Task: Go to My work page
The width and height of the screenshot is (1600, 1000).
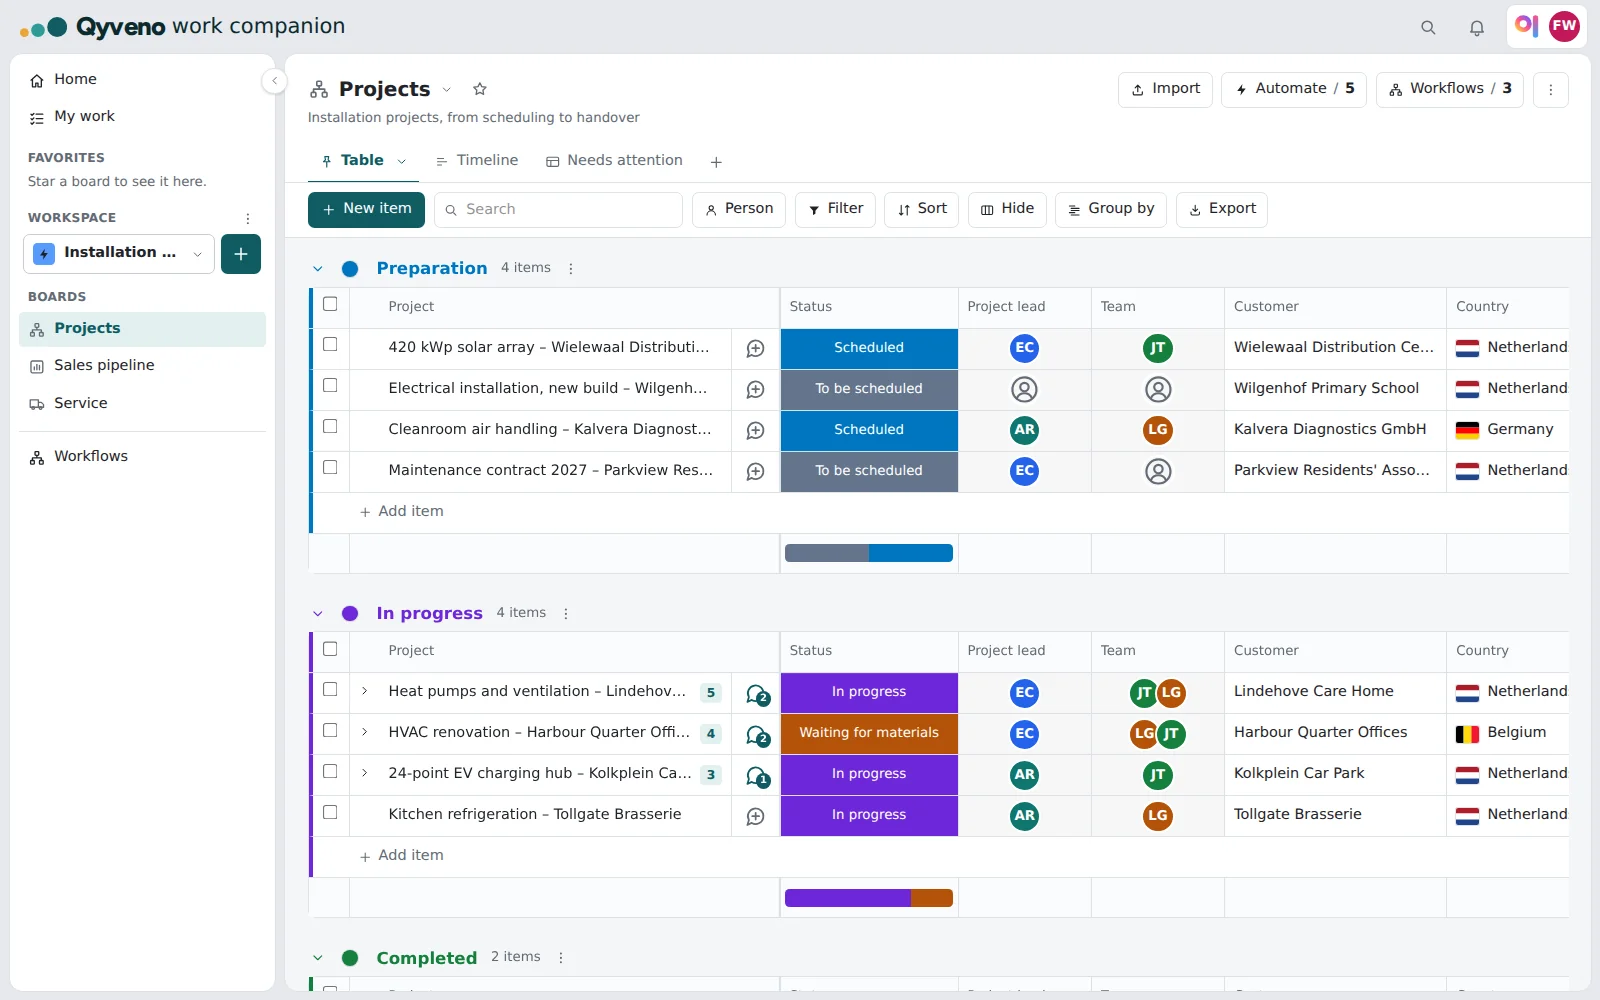Action: coord(142,117)
